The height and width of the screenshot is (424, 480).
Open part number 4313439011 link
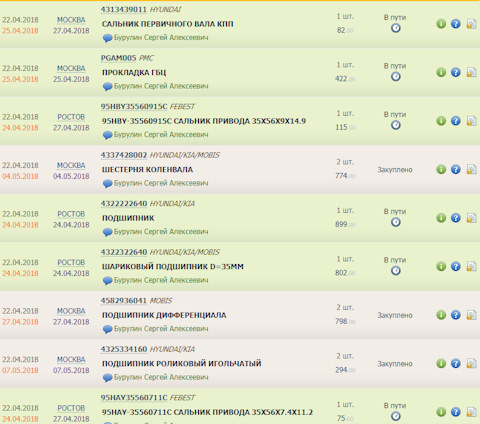(x=124, y=10)
